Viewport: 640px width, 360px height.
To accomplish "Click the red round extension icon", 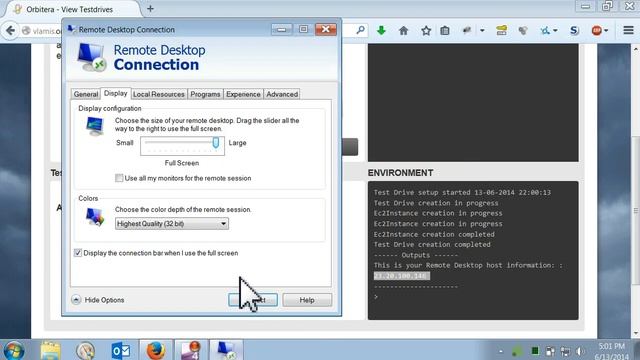I will point(596,31).
